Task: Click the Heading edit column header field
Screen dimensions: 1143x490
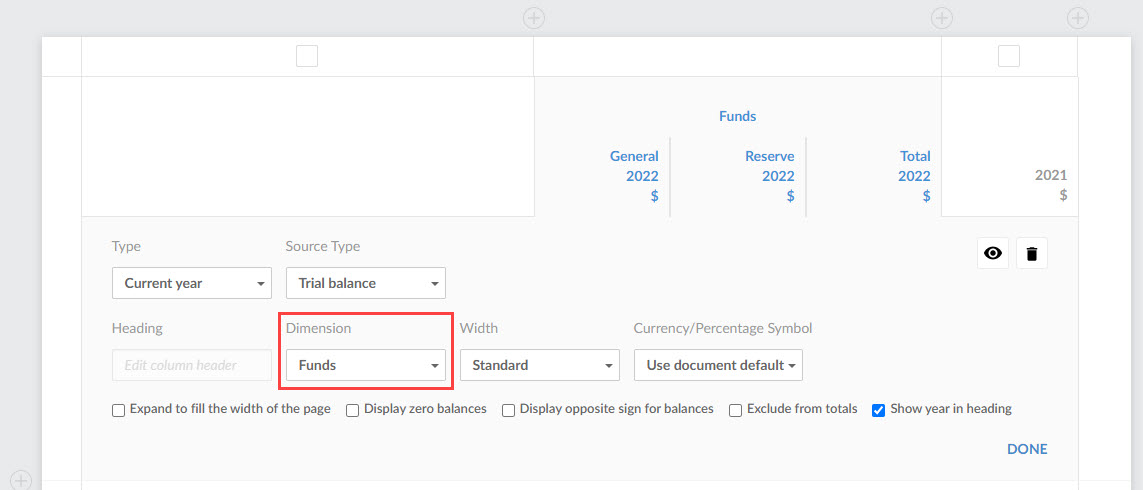Action: coord(192,365)
